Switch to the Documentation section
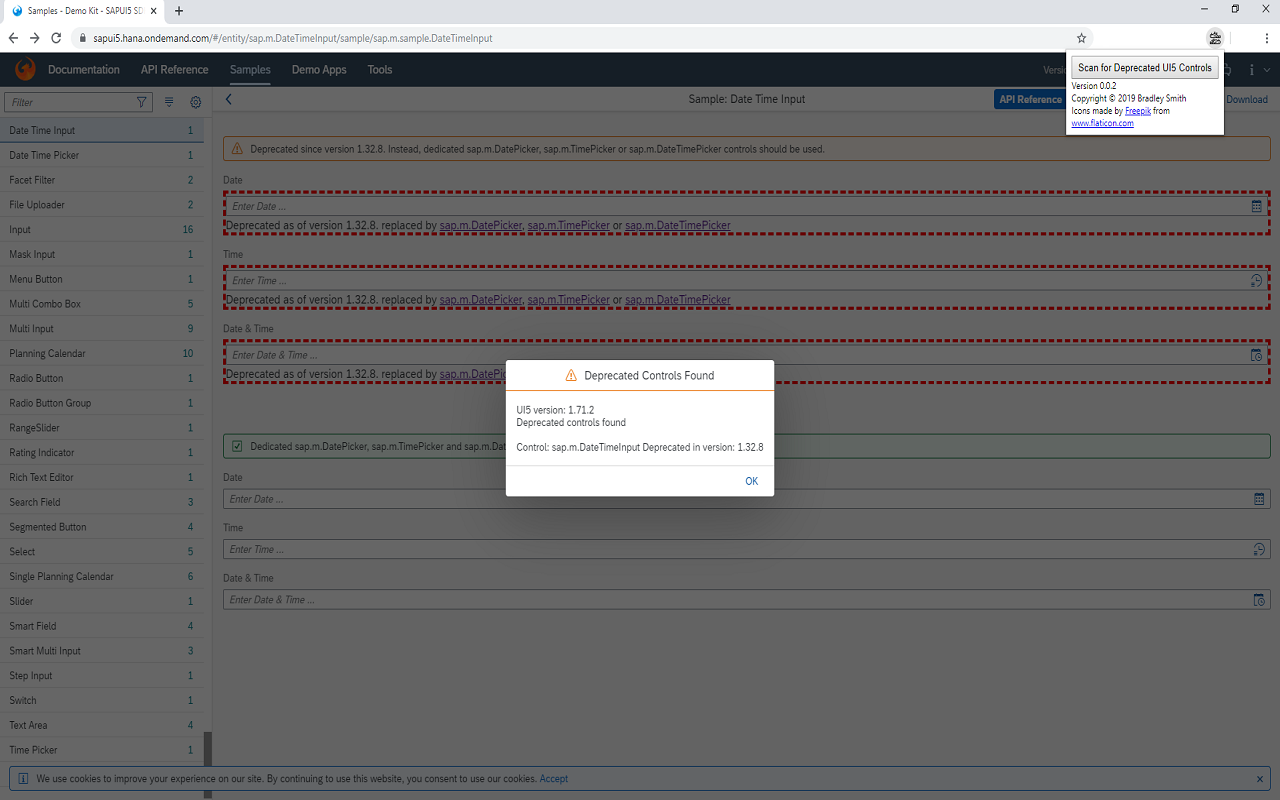This screenshot has width=1280, height=800. (x=84, y=70)
